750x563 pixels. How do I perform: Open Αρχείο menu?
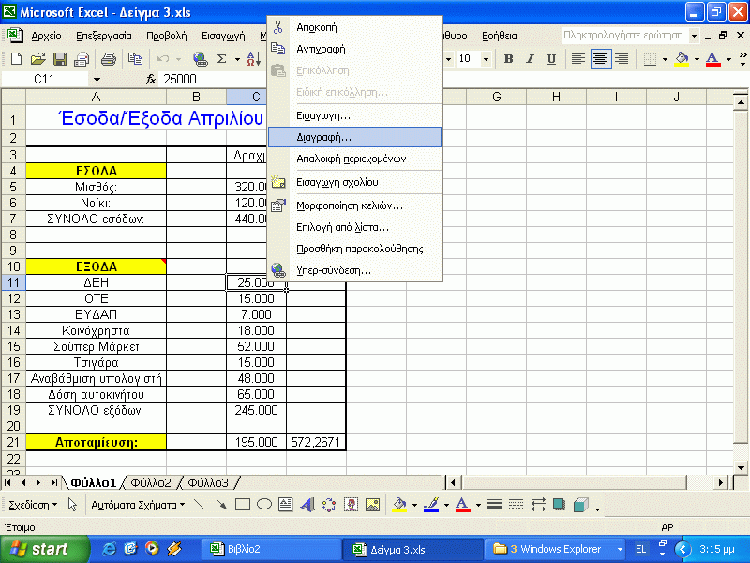click(46, 35)
